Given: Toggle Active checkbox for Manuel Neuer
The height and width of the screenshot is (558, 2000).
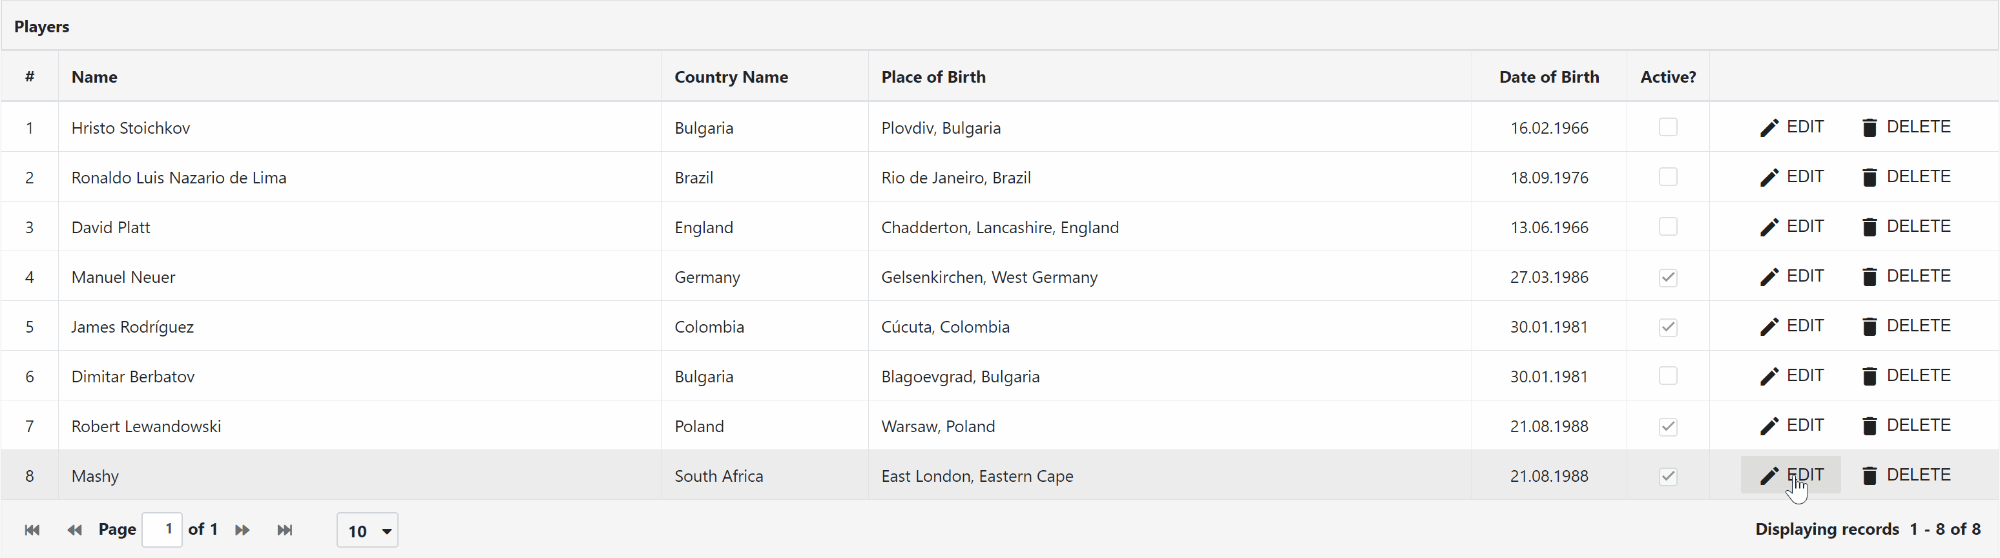Looking at the screenshot, I should tap(1668, 277).
